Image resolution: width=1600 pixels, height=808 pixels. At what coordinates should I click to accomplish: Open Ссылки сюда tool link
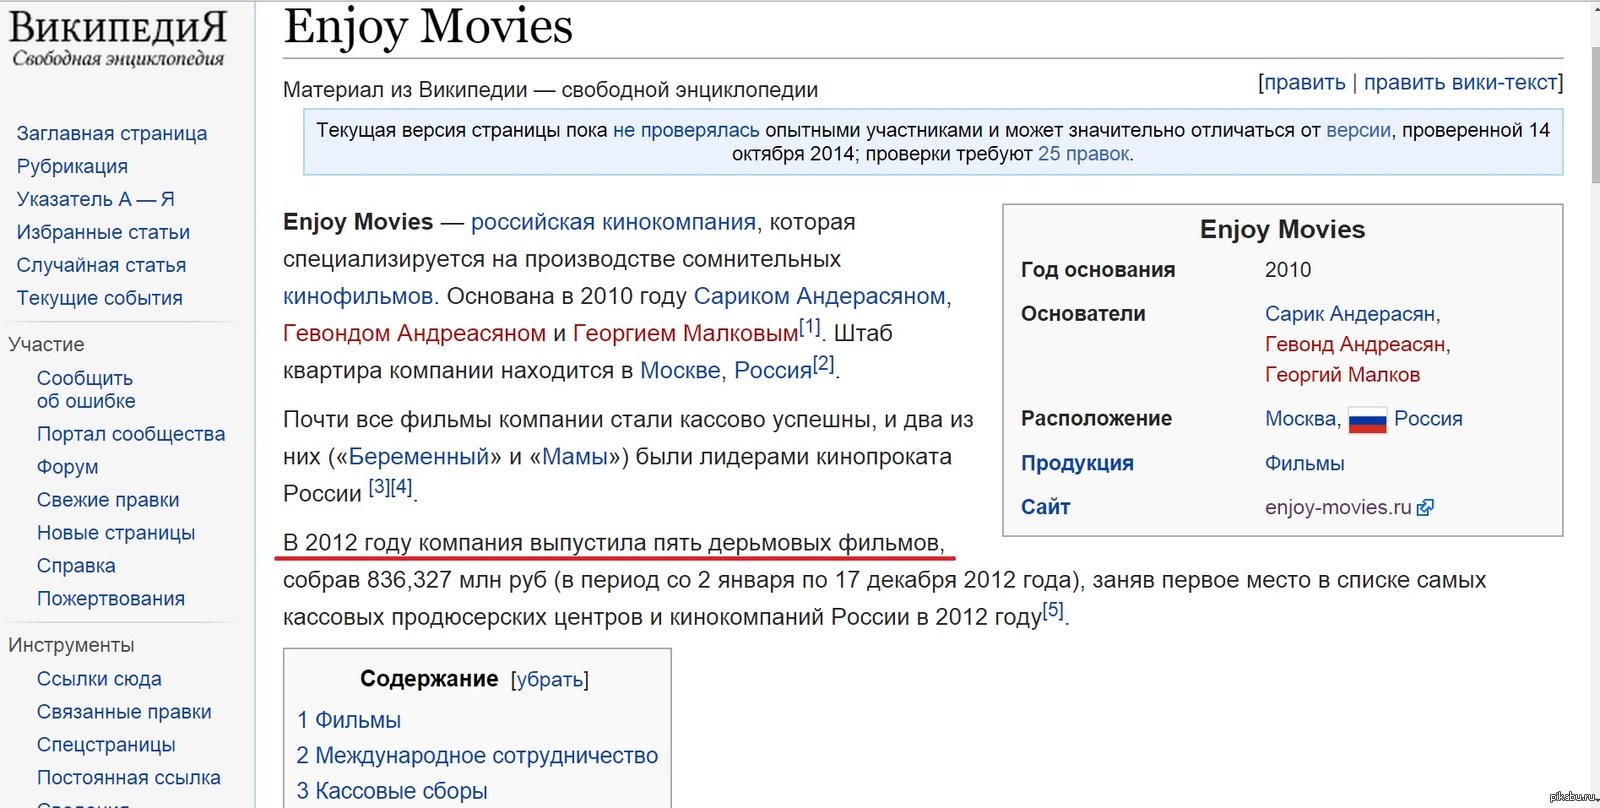[x=99, y=679]
